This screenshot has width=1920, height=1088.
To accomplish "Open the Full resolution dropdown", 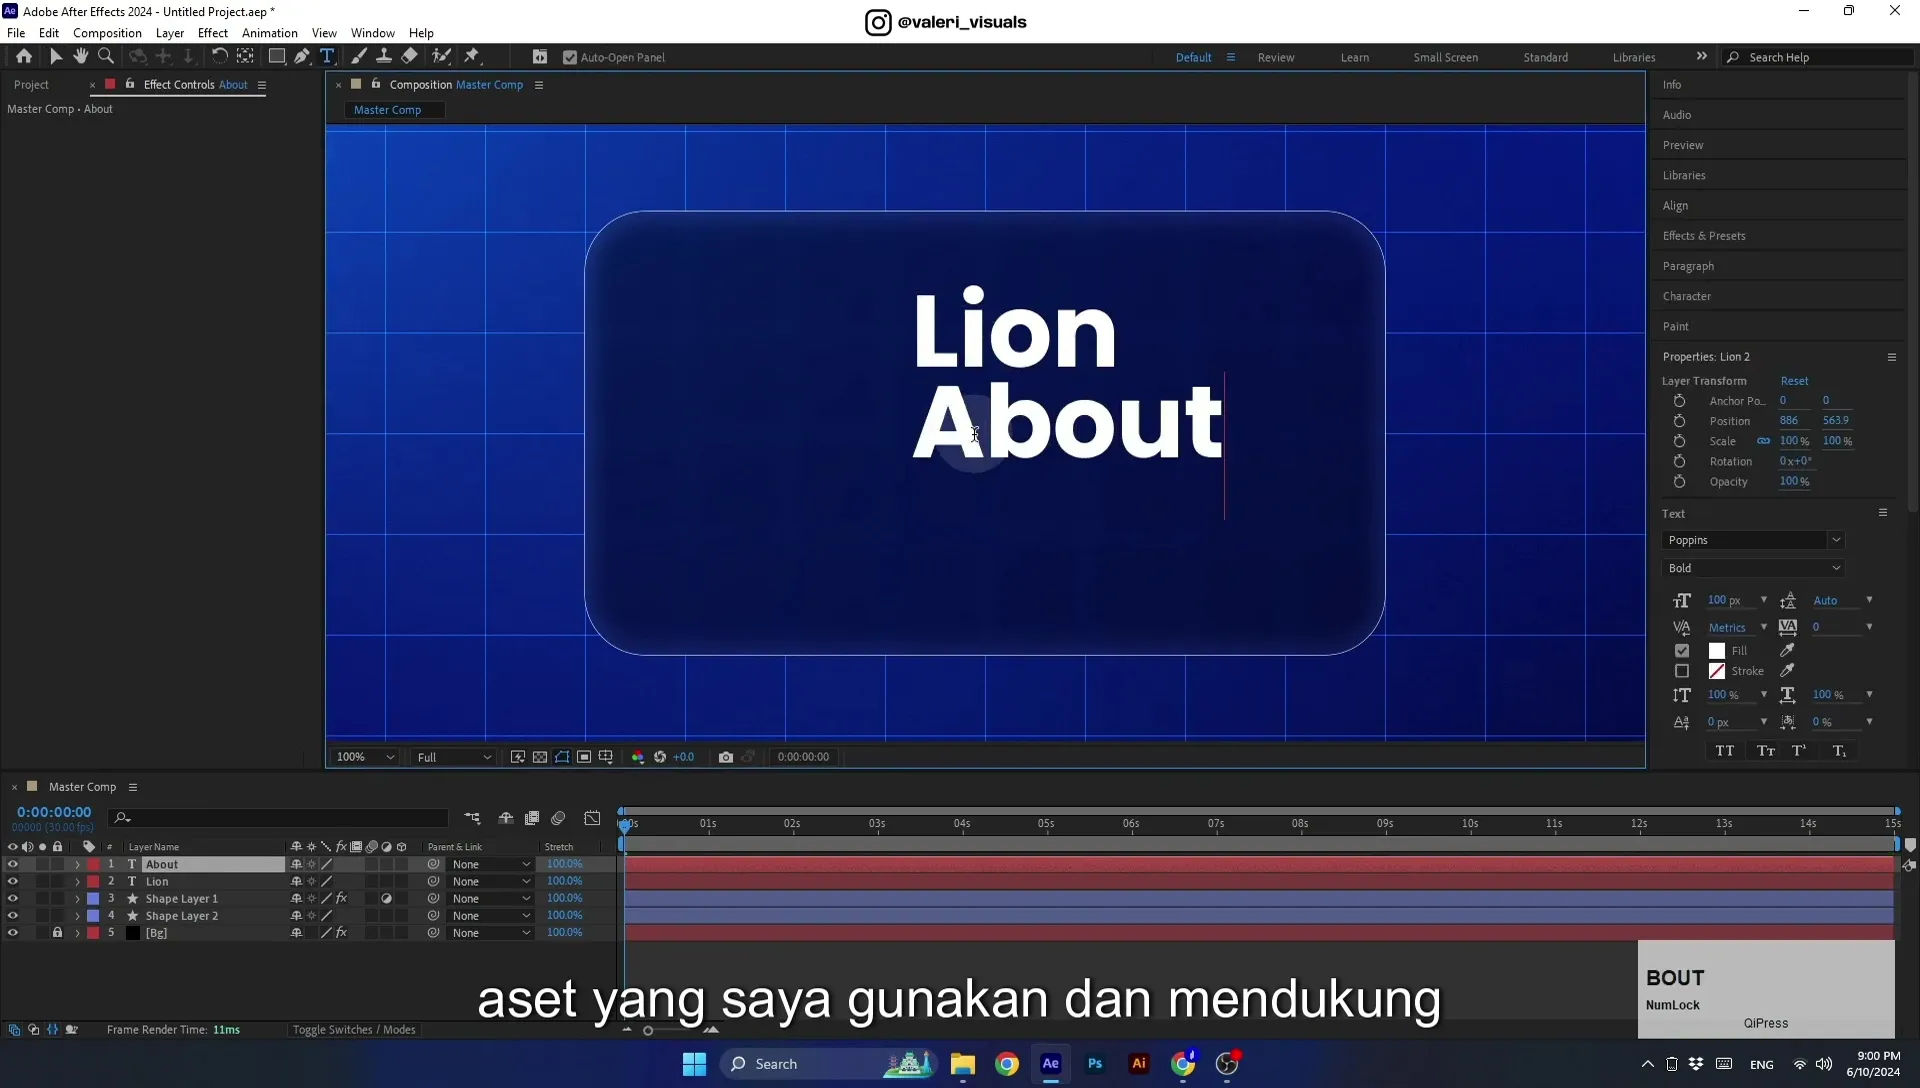I will coord(454,757).
